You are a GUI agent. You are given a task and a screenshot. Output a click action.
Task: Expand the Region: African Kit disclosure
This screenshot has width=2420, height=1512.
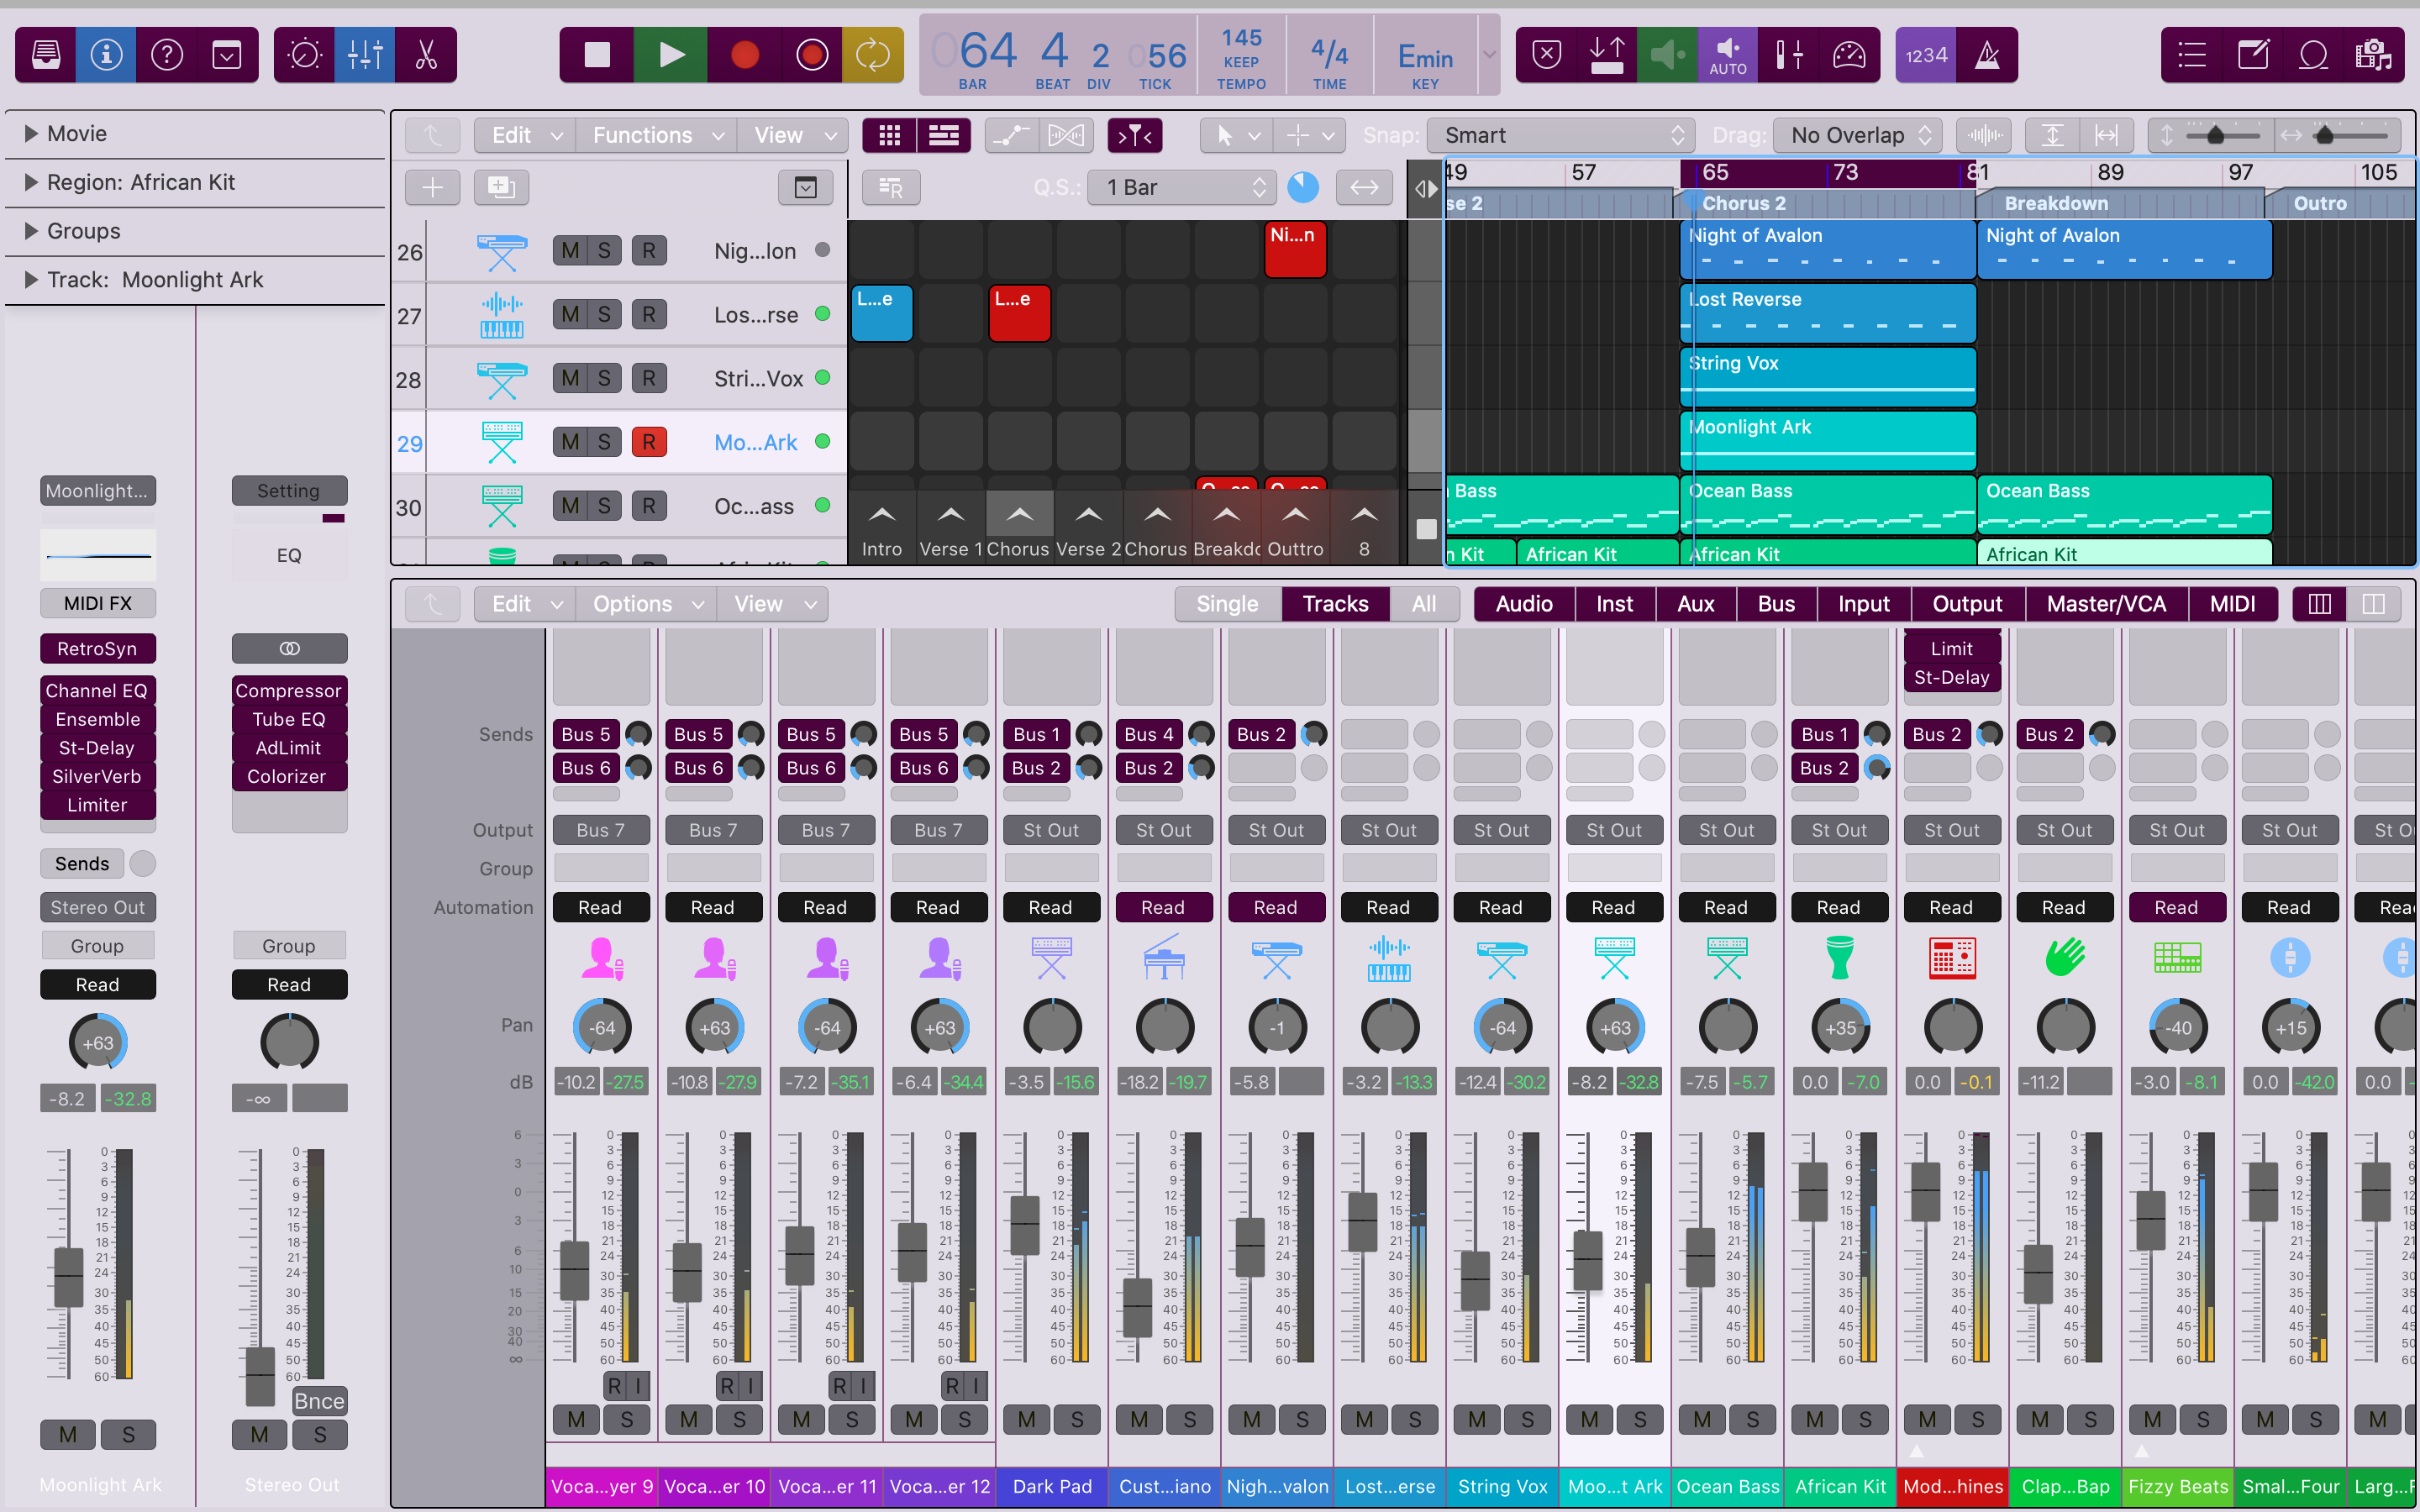point(31,182)
